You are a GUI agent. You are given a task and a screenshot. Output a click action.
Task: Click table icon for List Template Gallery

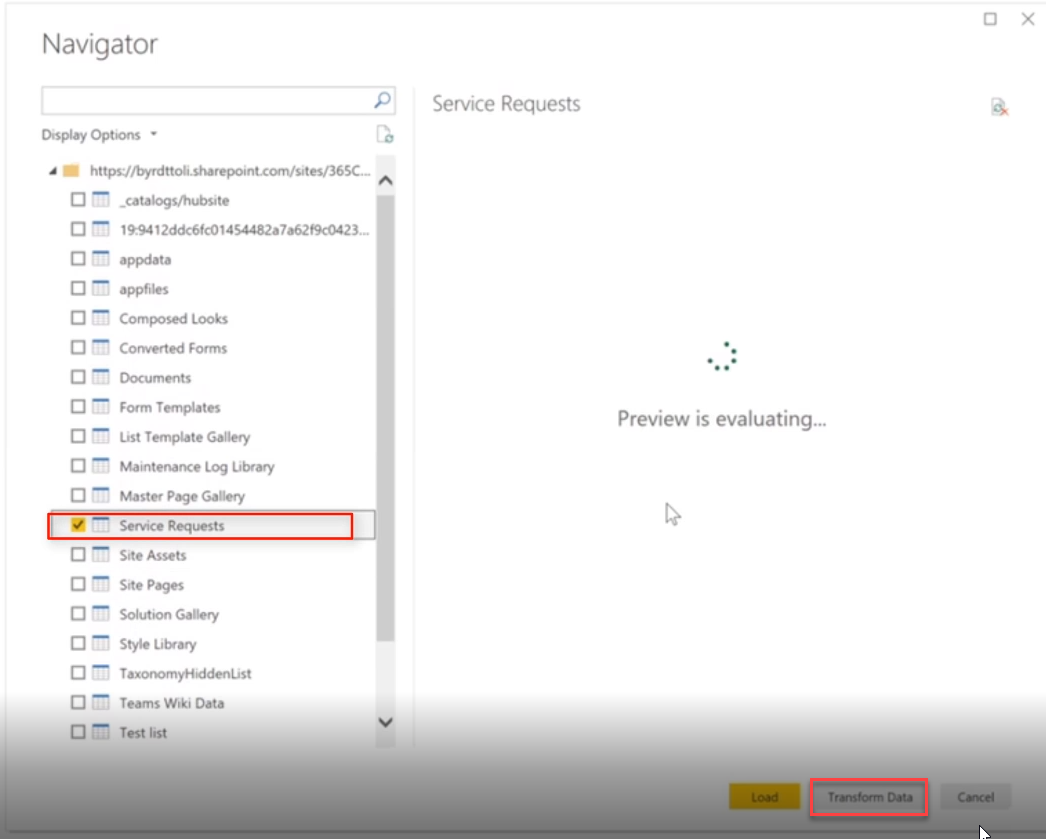pyautogui.click(x=101, y=436)
